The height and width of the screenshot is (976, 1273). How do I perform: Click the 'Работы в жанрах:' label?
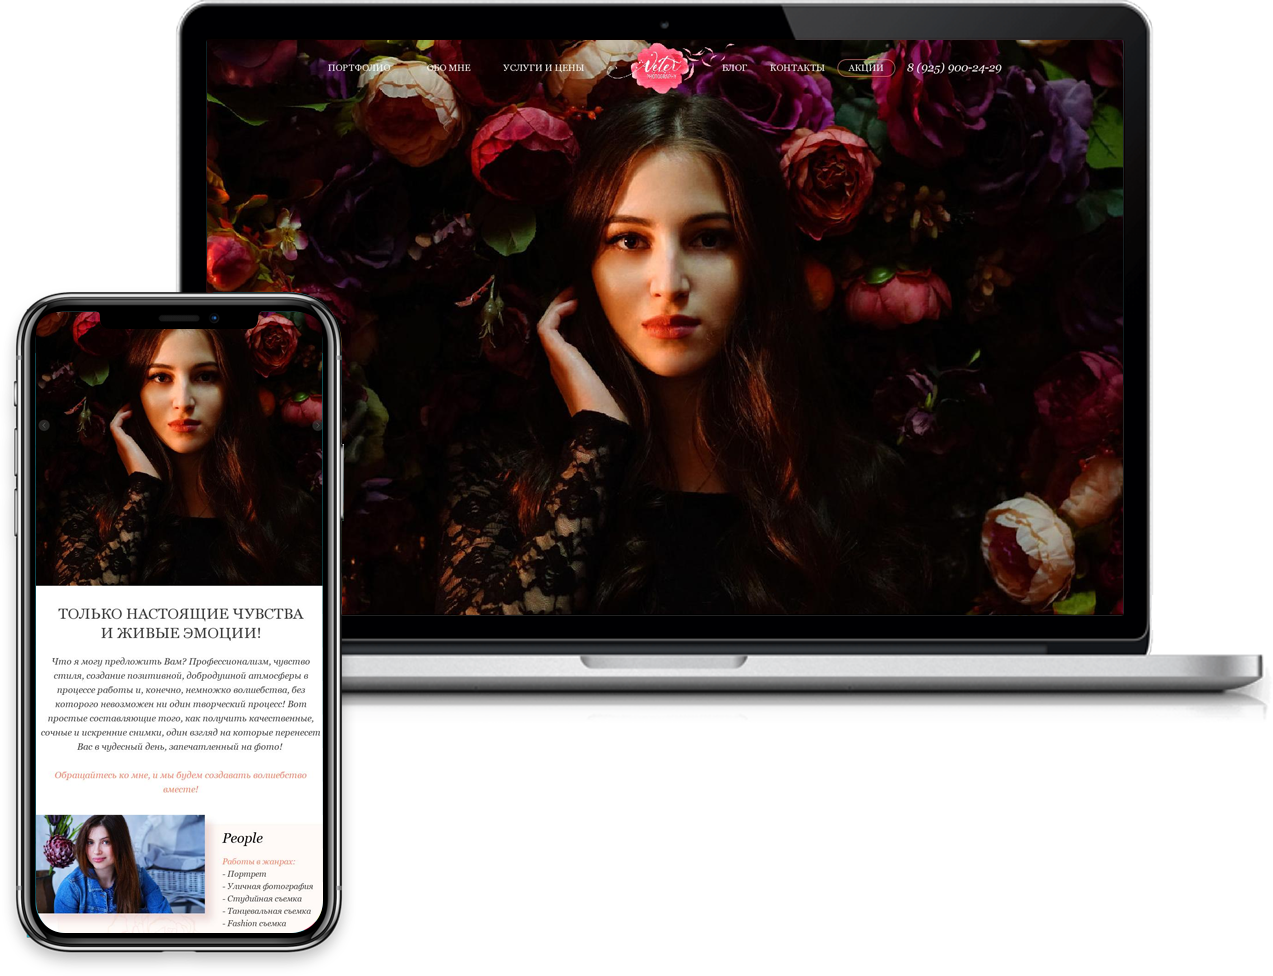(x=258, y=861)
